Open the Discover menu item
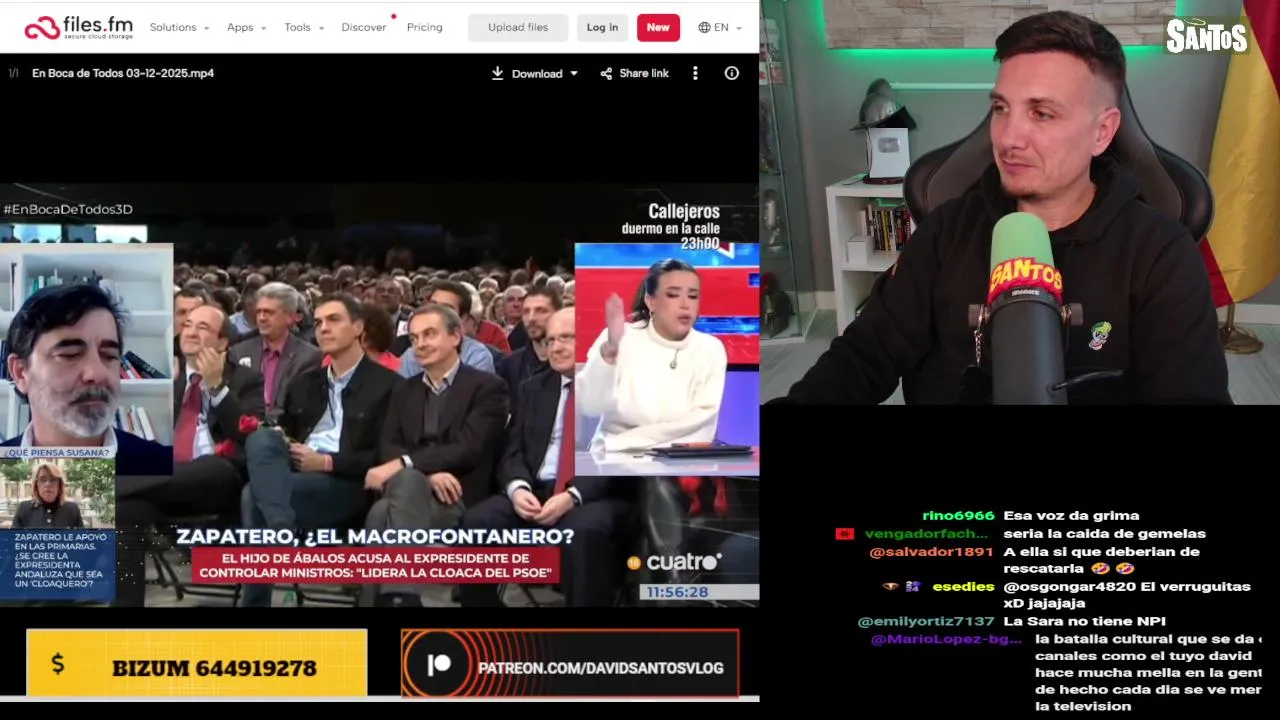The height and width of the screenshot is (720, 1280). coord(364,27)
